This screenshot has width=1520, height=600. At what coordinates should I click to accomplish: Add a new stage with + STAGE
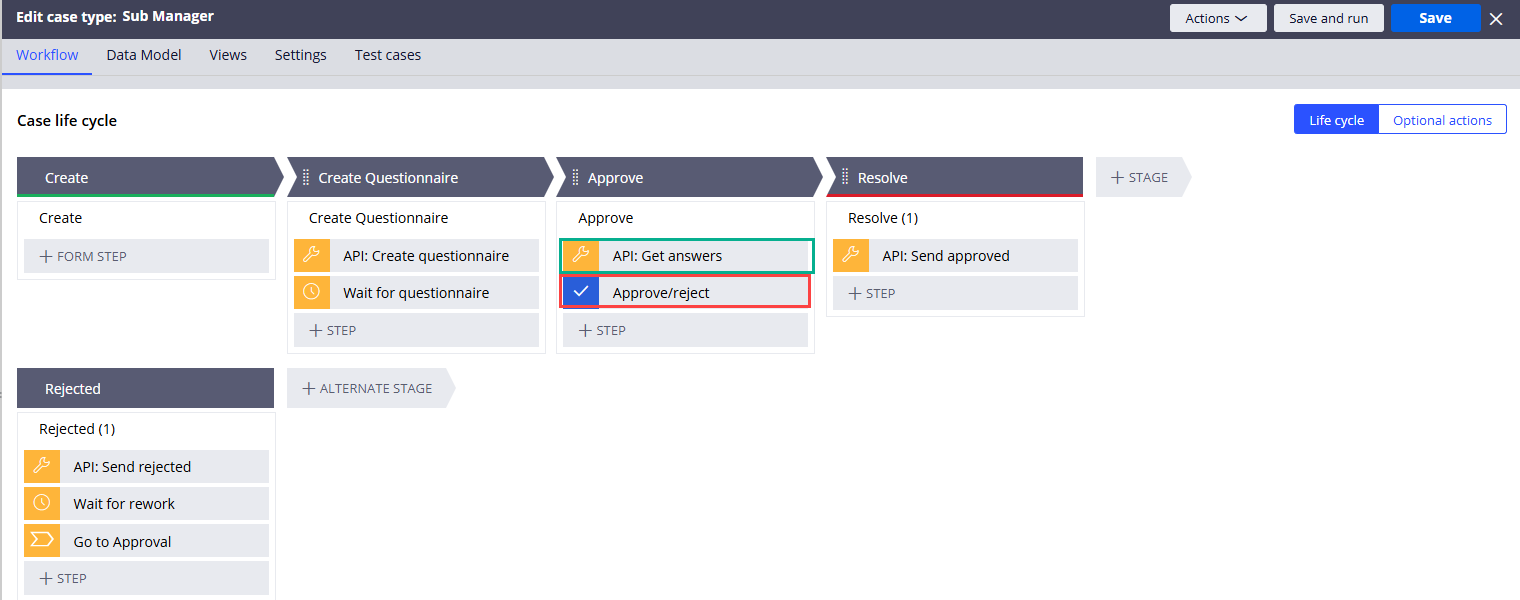coord(1140,177)
